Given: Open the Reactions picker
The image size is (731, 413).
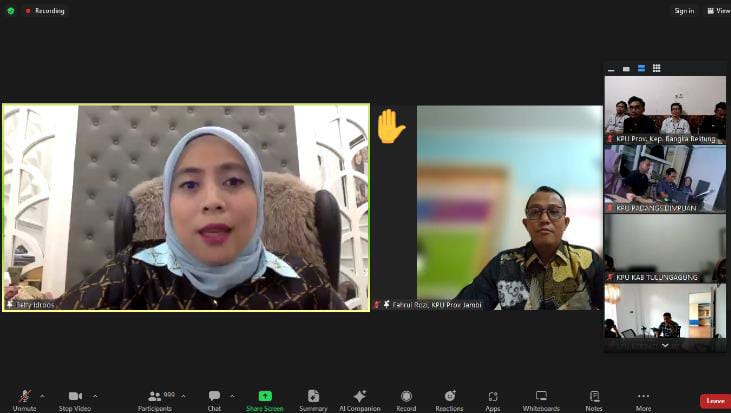Looking at the screenshot, I should coord(449,398).
